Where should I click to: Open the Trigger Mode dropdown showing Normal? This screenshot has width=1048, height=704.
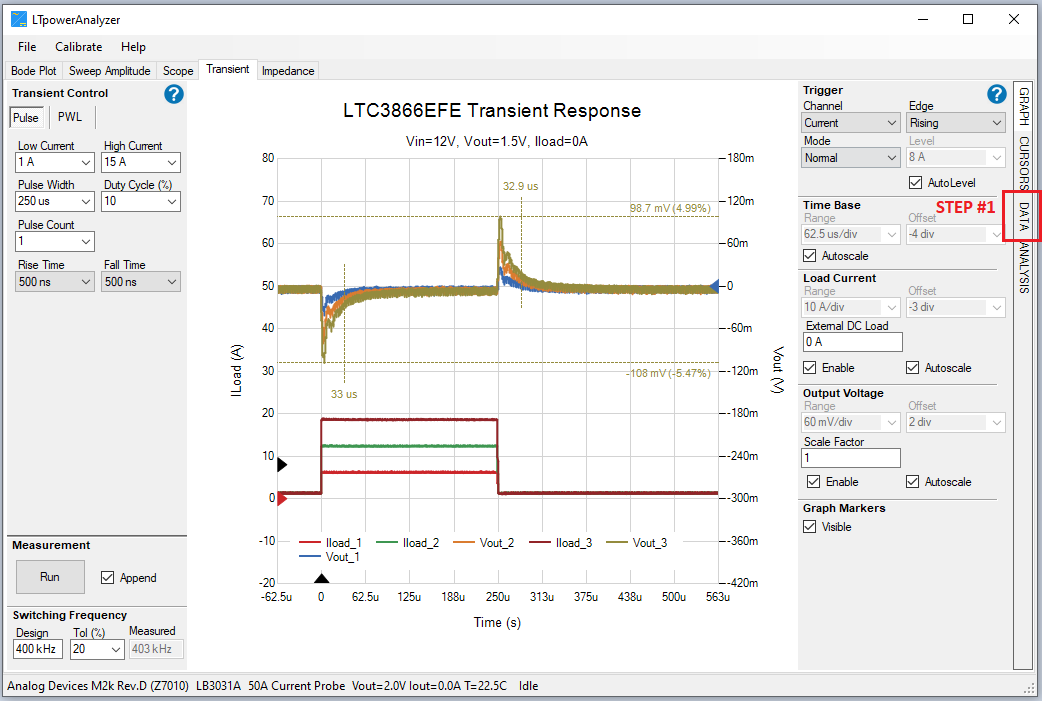point(850,157)
